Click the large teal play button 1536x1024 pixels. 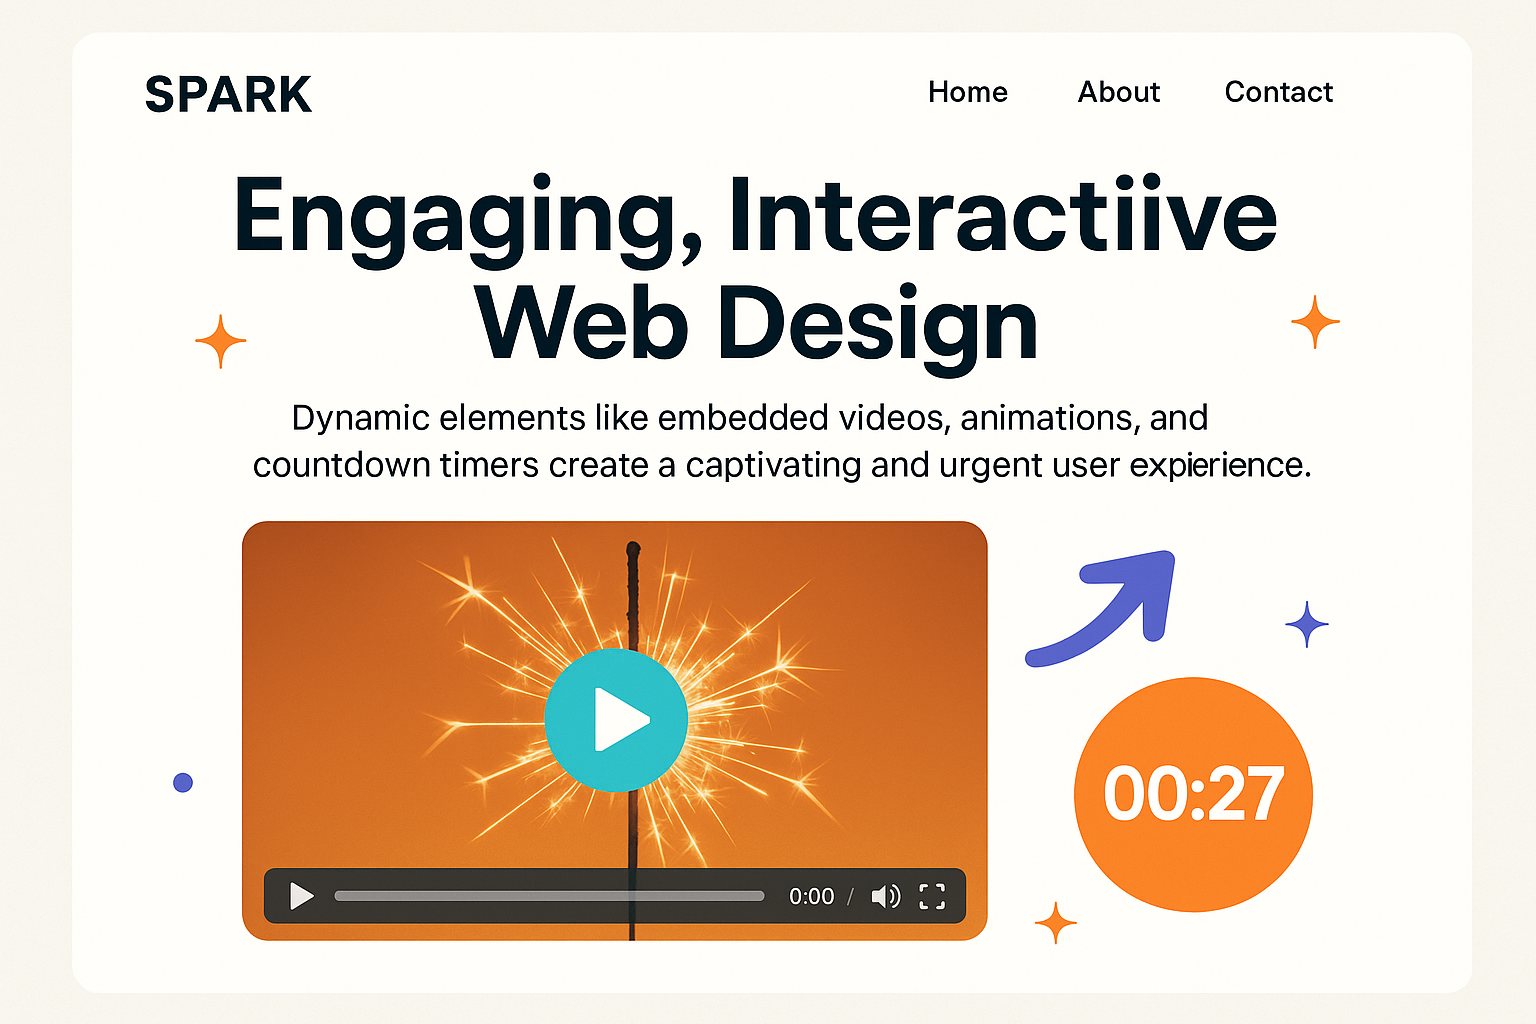pyautogui.click(x=616, y=718)
